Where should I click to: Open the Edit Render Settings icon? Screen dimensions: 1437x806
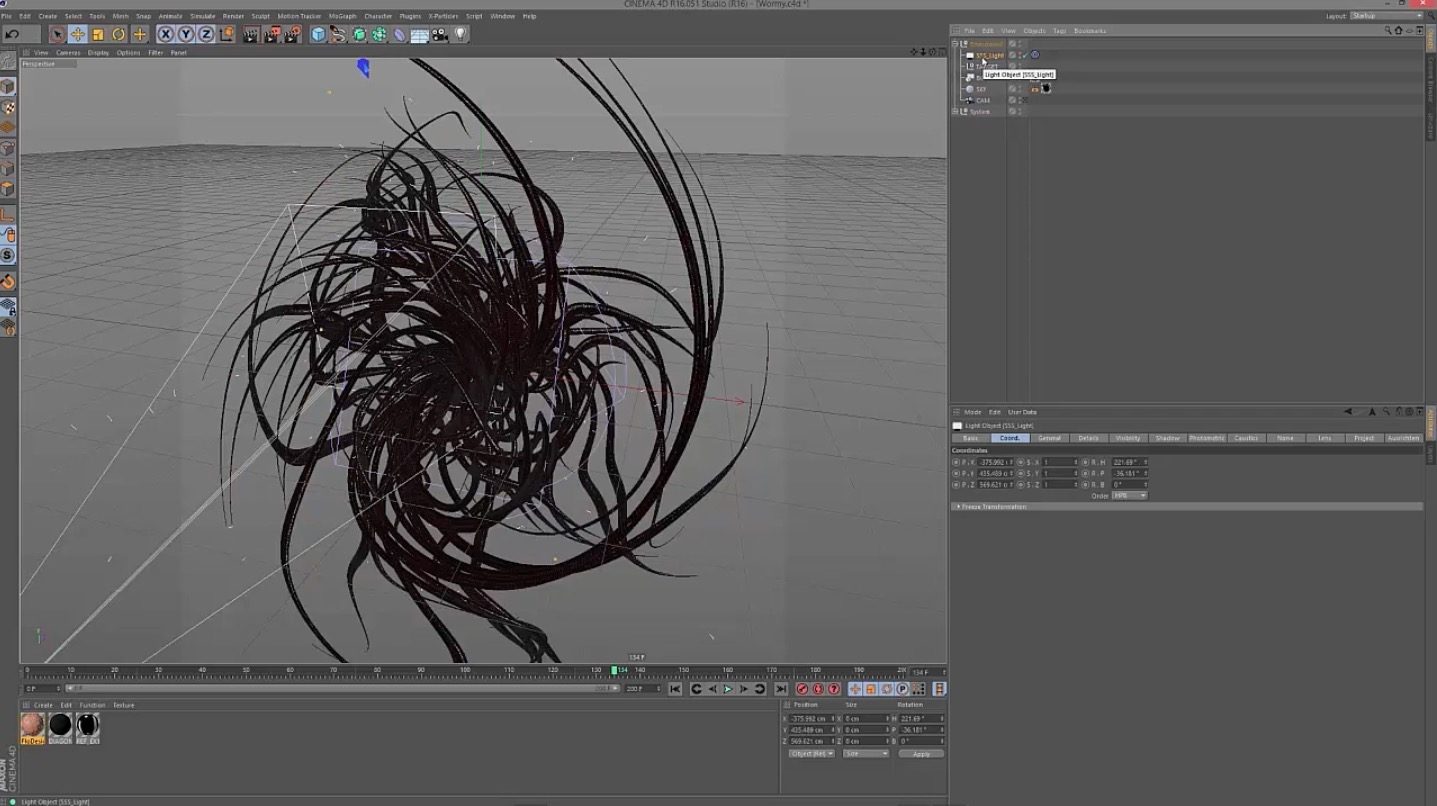pos(292,34)
